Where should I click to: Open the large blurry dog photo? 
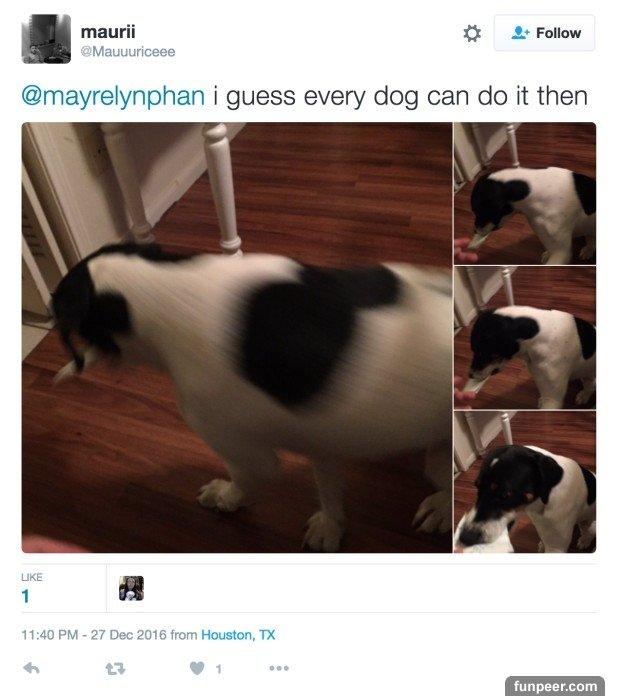[x=237, y=337]
